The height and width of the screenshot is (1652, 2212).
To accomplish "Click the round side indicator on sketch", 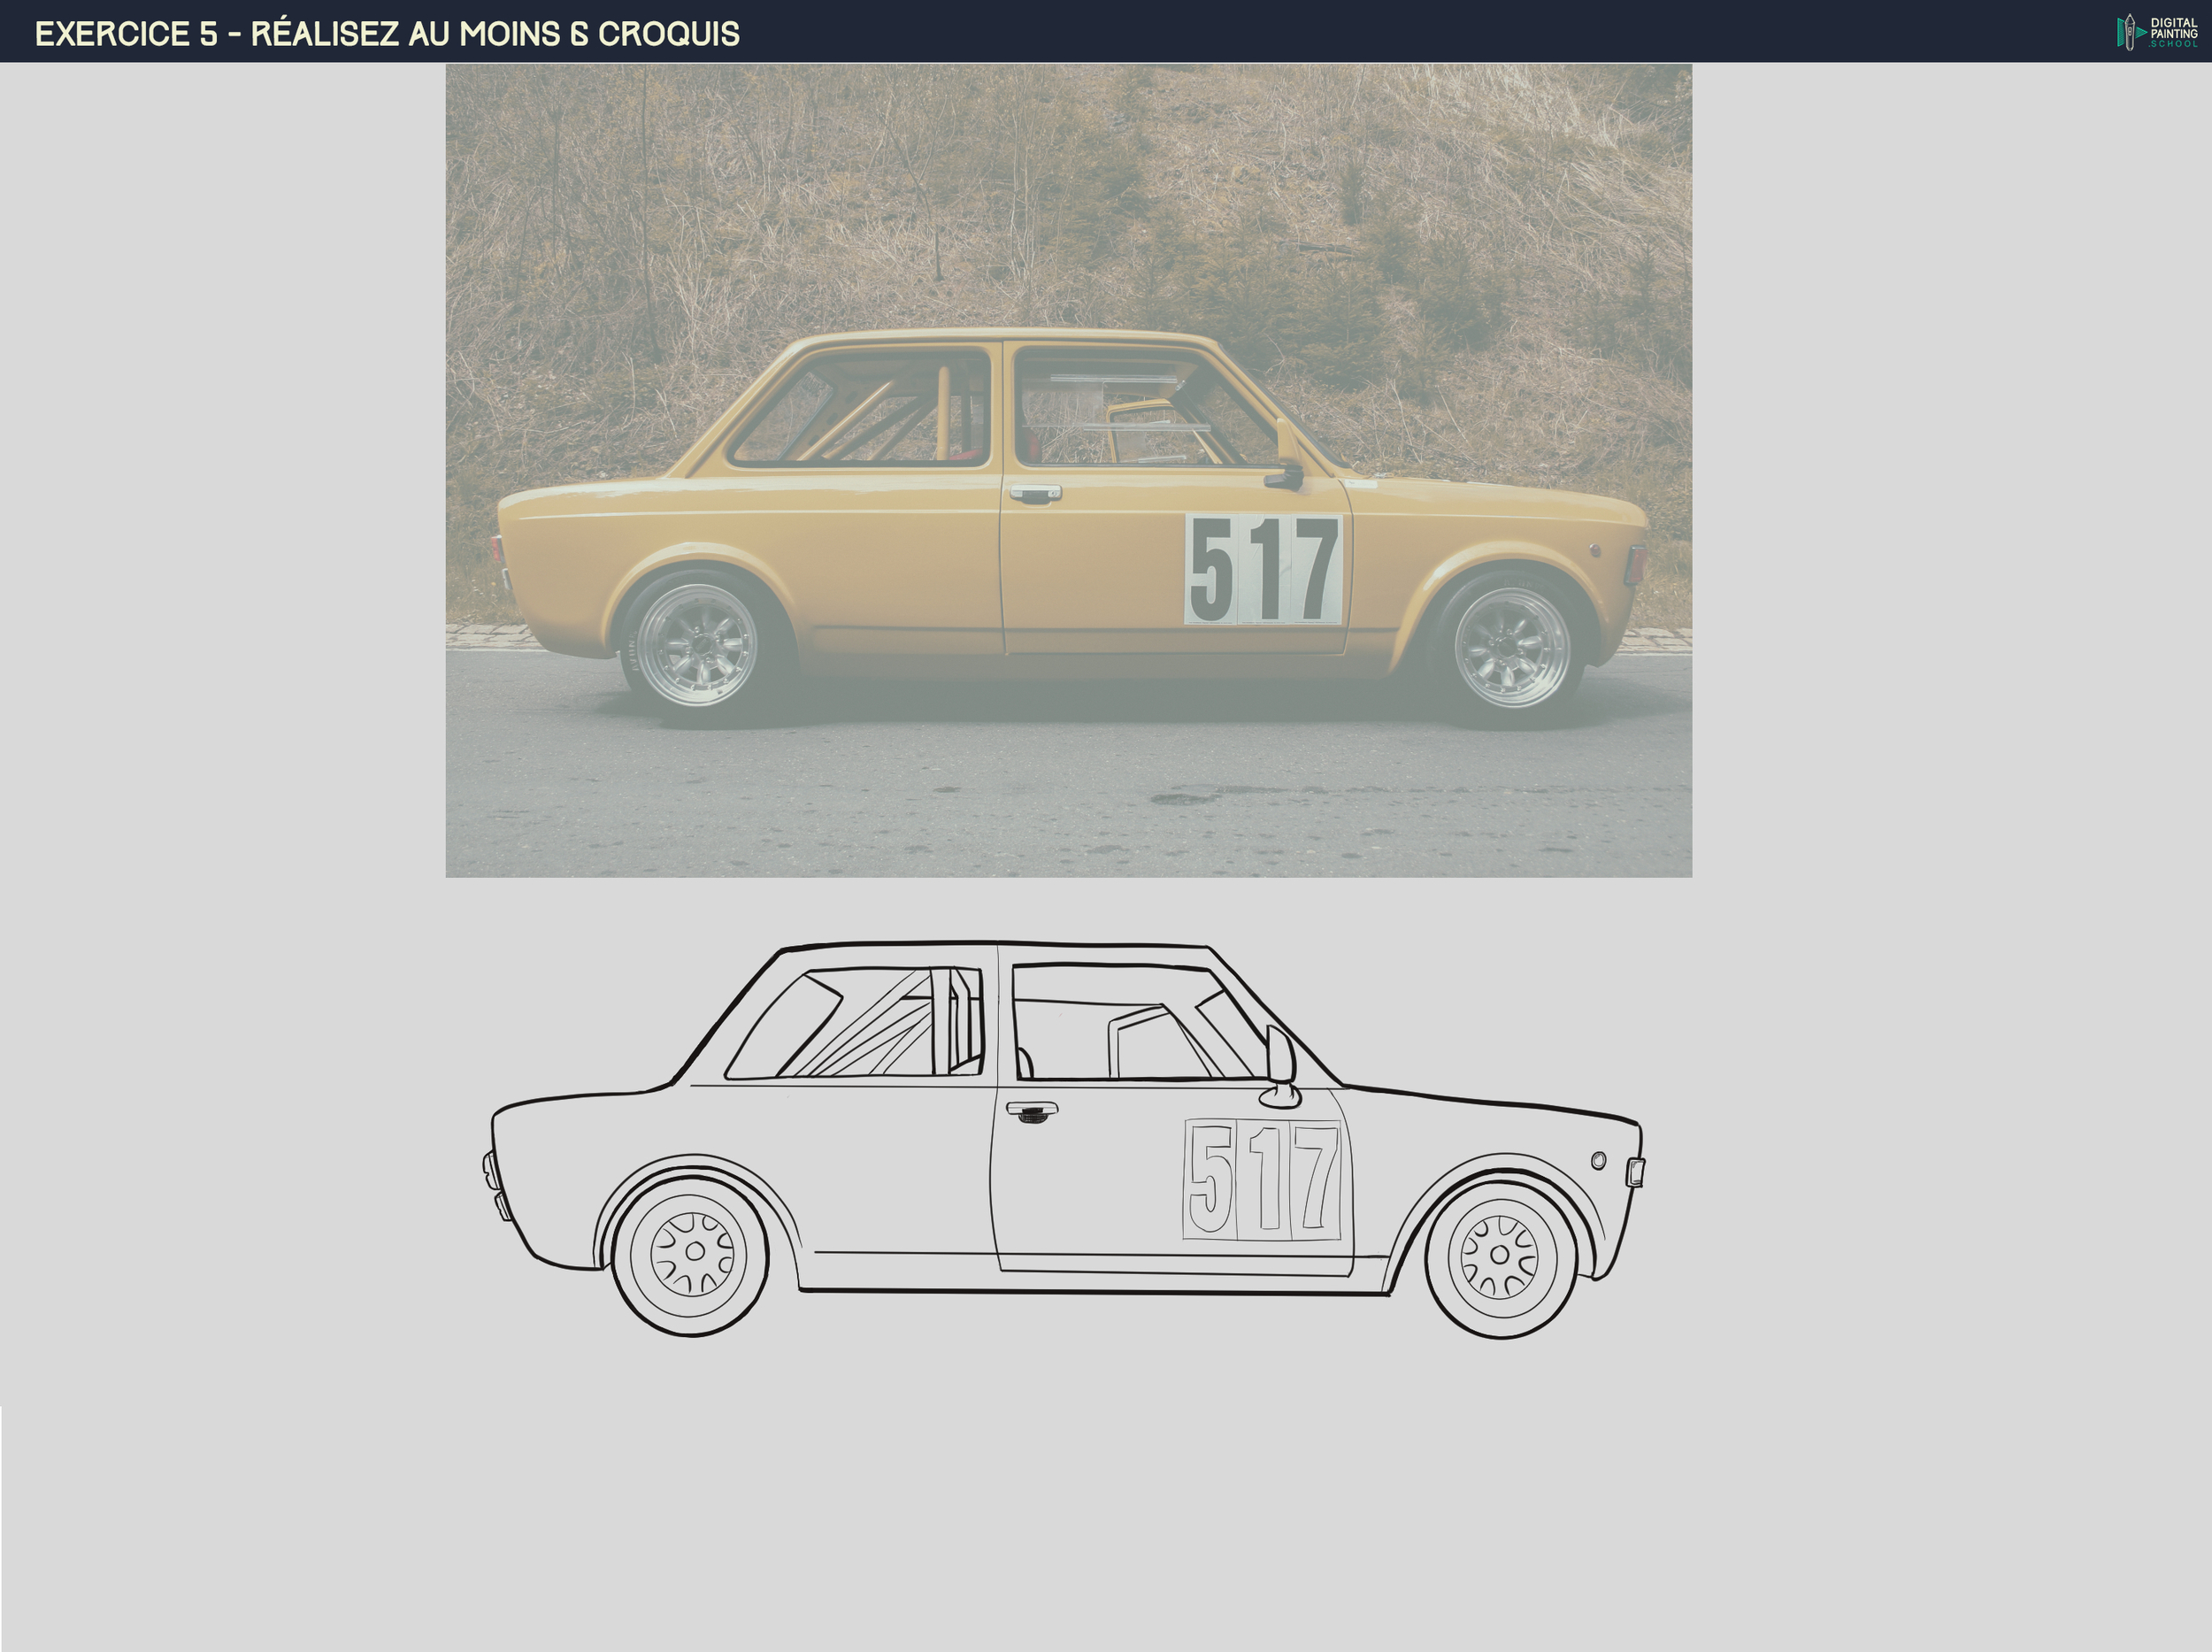I will click(x=1598, y=1160).
